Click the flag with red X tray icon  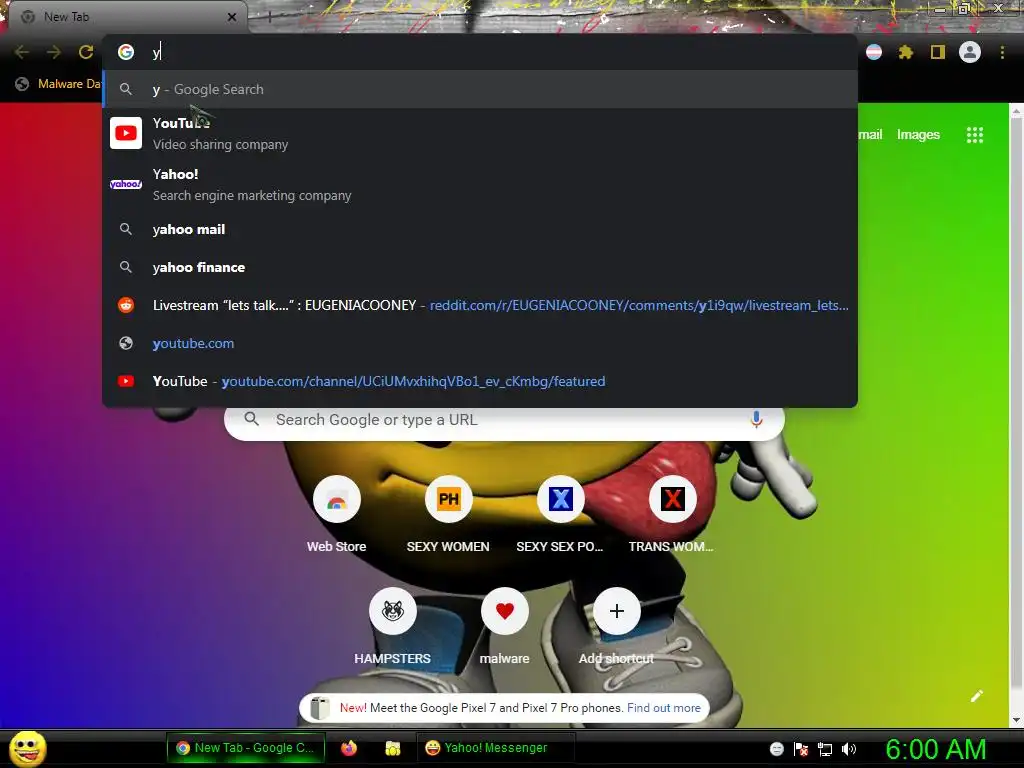(x=801, y=749)
